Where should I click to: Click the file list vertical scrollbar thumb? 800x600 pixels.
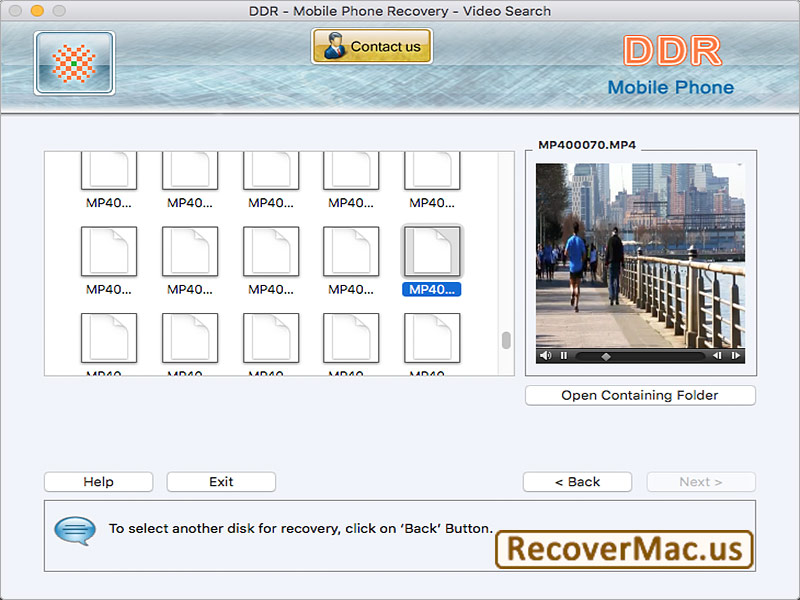506,340
